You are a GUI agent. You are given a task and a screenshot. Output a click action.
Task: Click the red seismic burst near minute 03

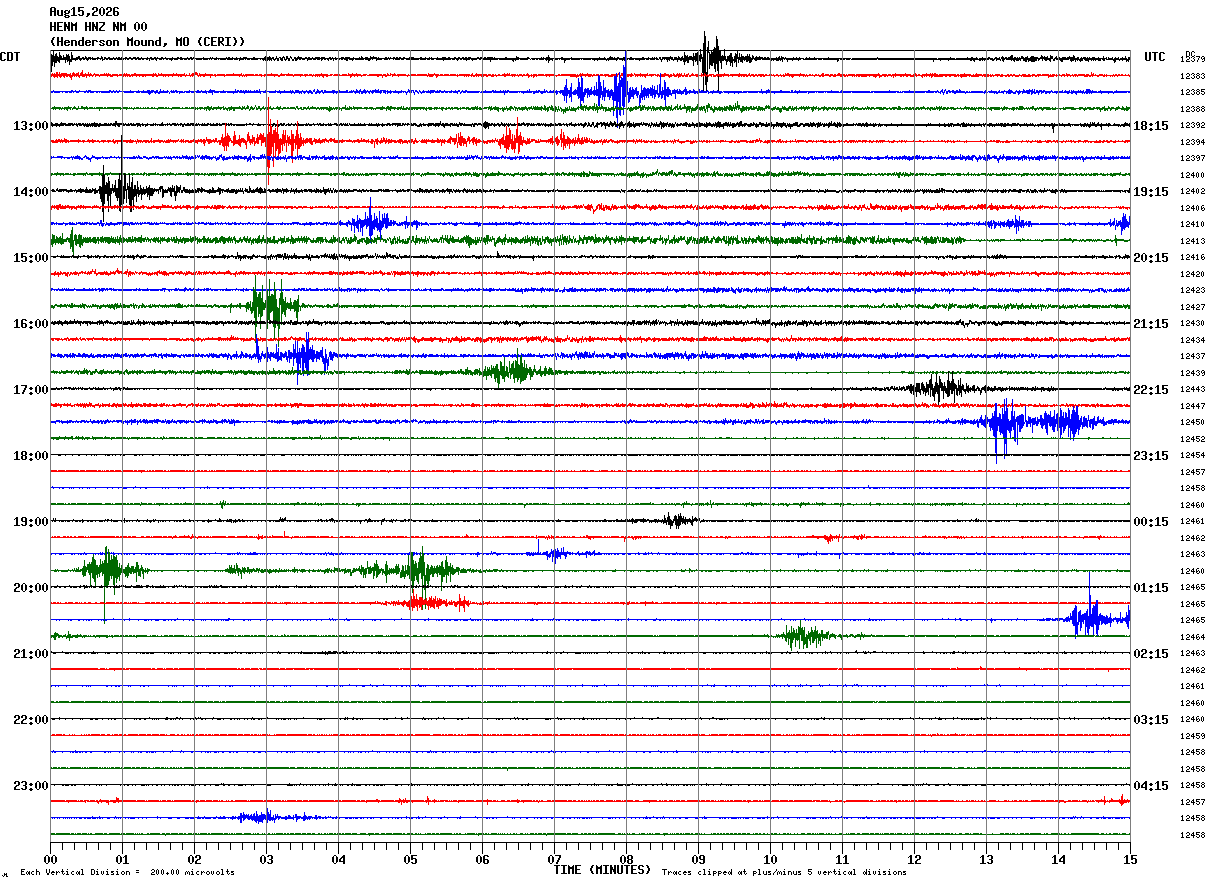pos(270,140)
